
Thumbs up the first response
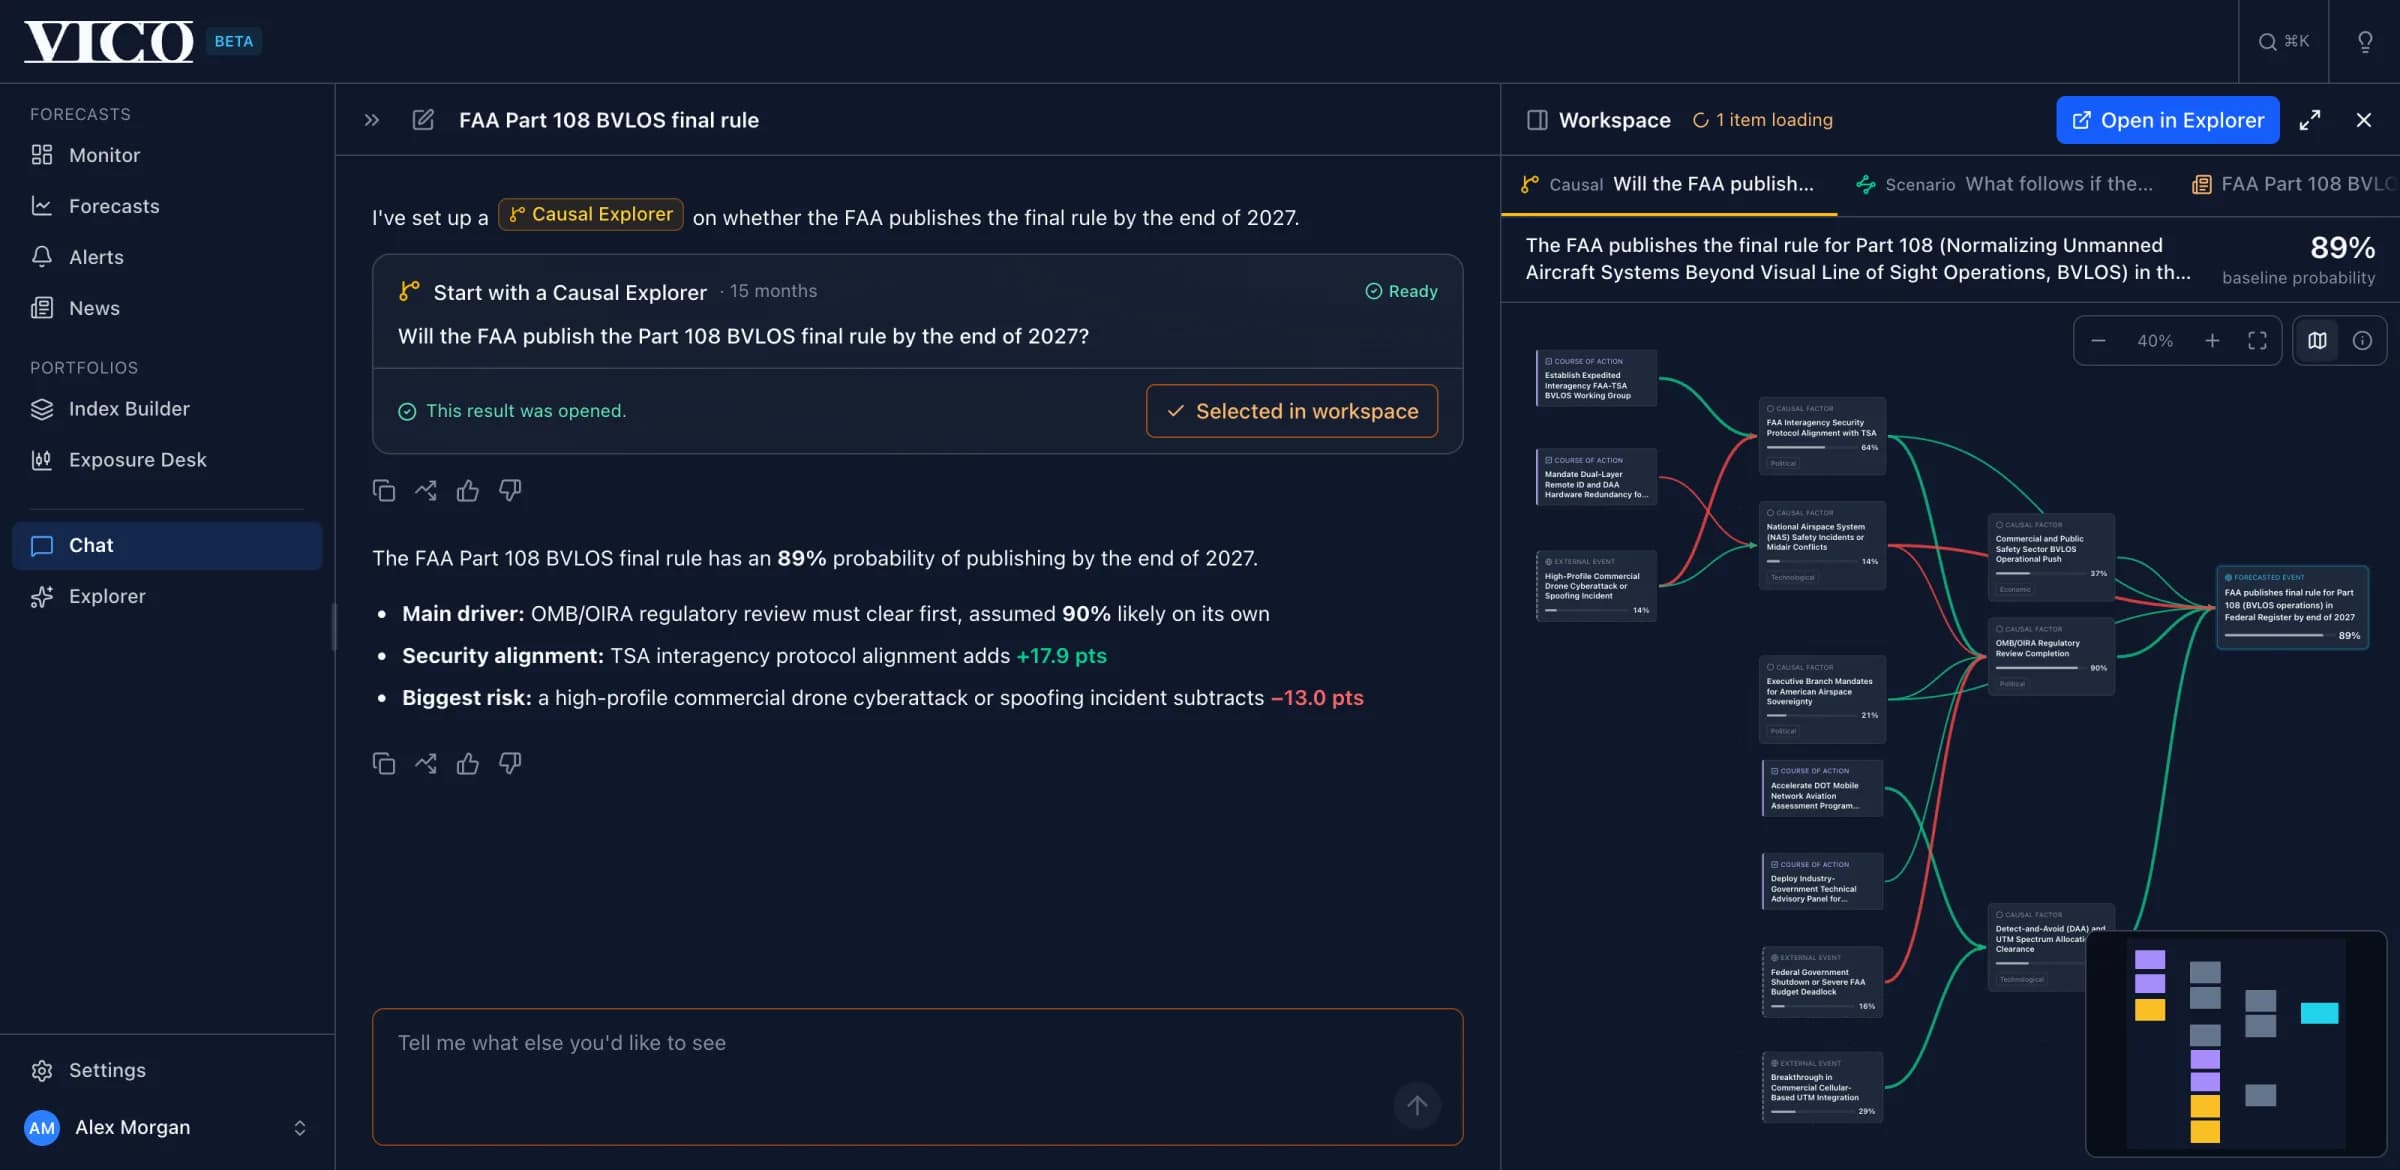(x=468, y=490)
